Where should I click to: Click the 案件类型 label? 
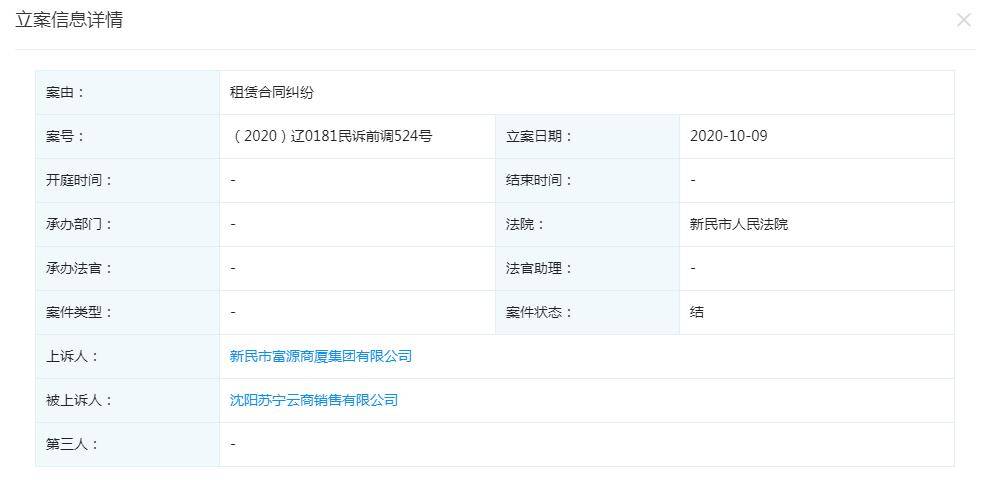[x=79, y=312]
